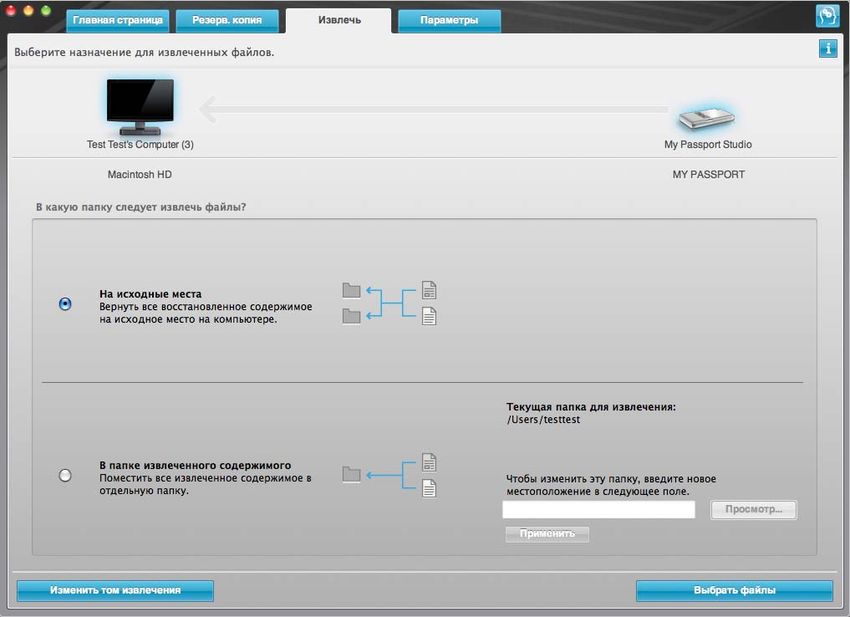Open the info help icon
This screenshot has height=617, width=850.
click(827, 48)
